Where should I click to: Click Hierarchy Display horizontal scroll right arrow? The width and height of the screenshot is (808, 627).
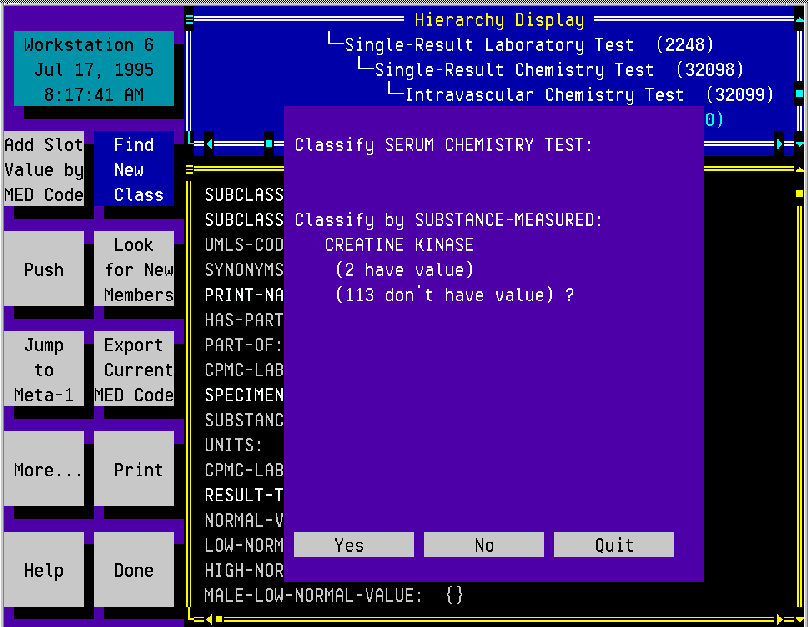coord(779,144)
